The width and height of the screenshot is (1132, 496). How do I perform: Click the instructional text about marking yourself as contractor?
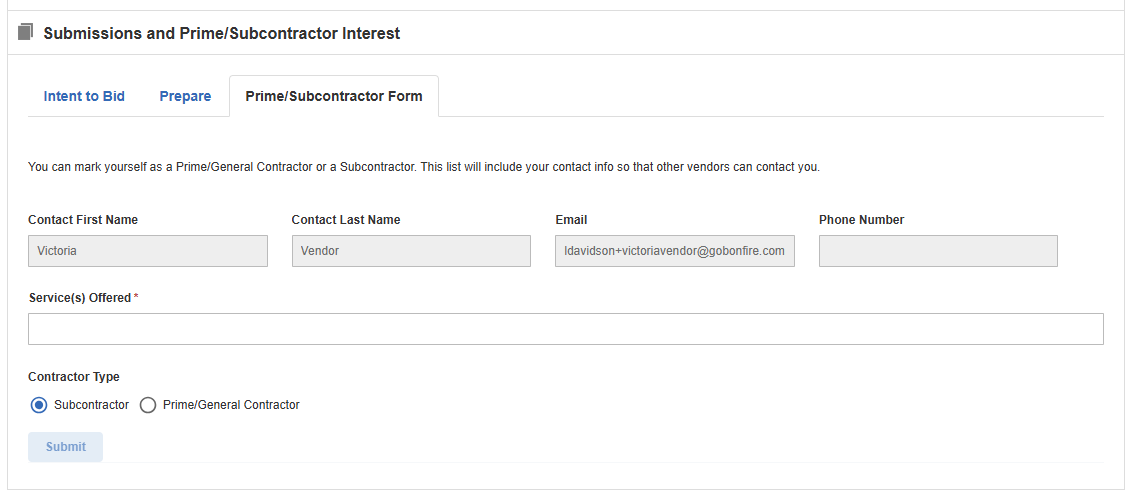424,167
